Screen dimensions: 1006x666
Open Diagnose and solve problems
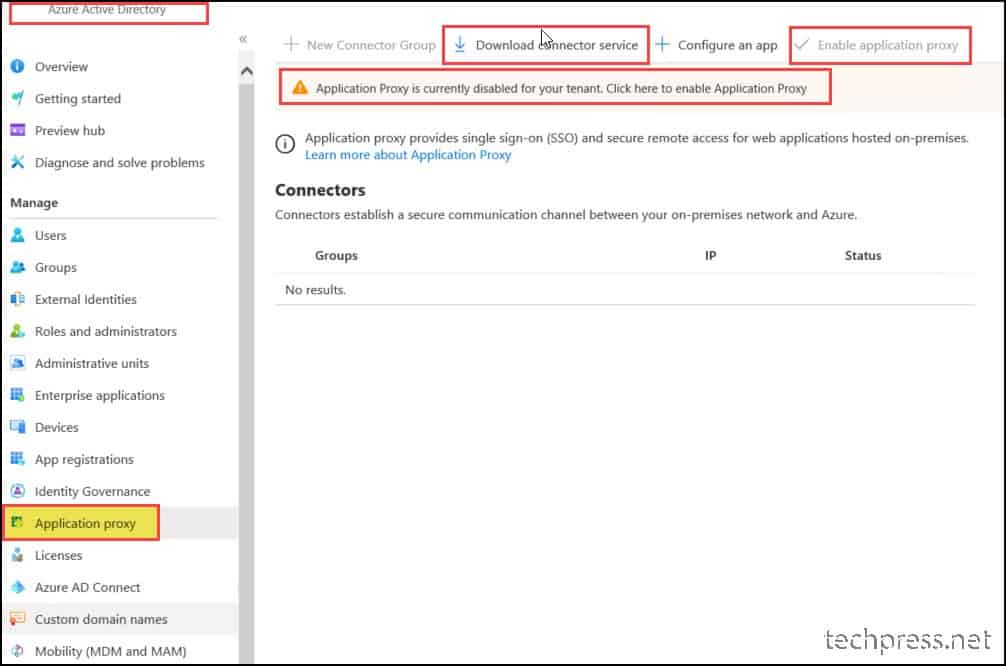click(119, 163)
